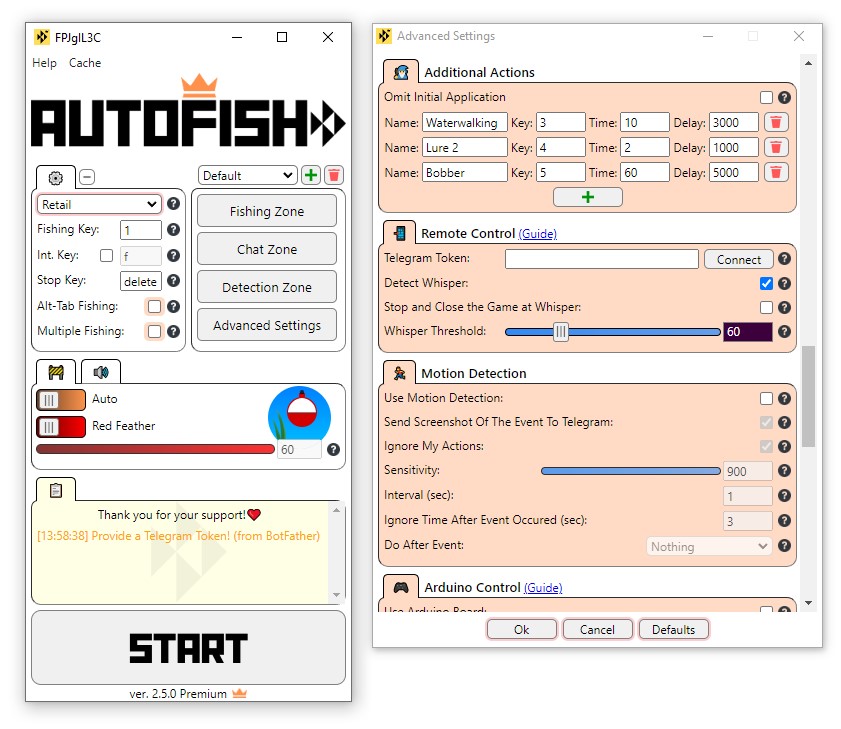Switch to the barrier filter tab
The height and width of the screenshot is (729, 841).
click(56, 372)
